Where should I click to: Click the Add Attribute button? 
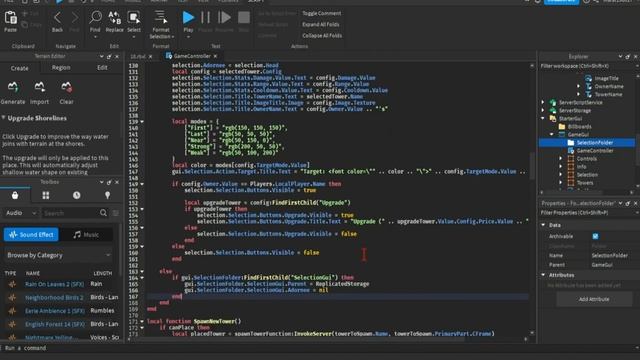[x=594, y=299]
